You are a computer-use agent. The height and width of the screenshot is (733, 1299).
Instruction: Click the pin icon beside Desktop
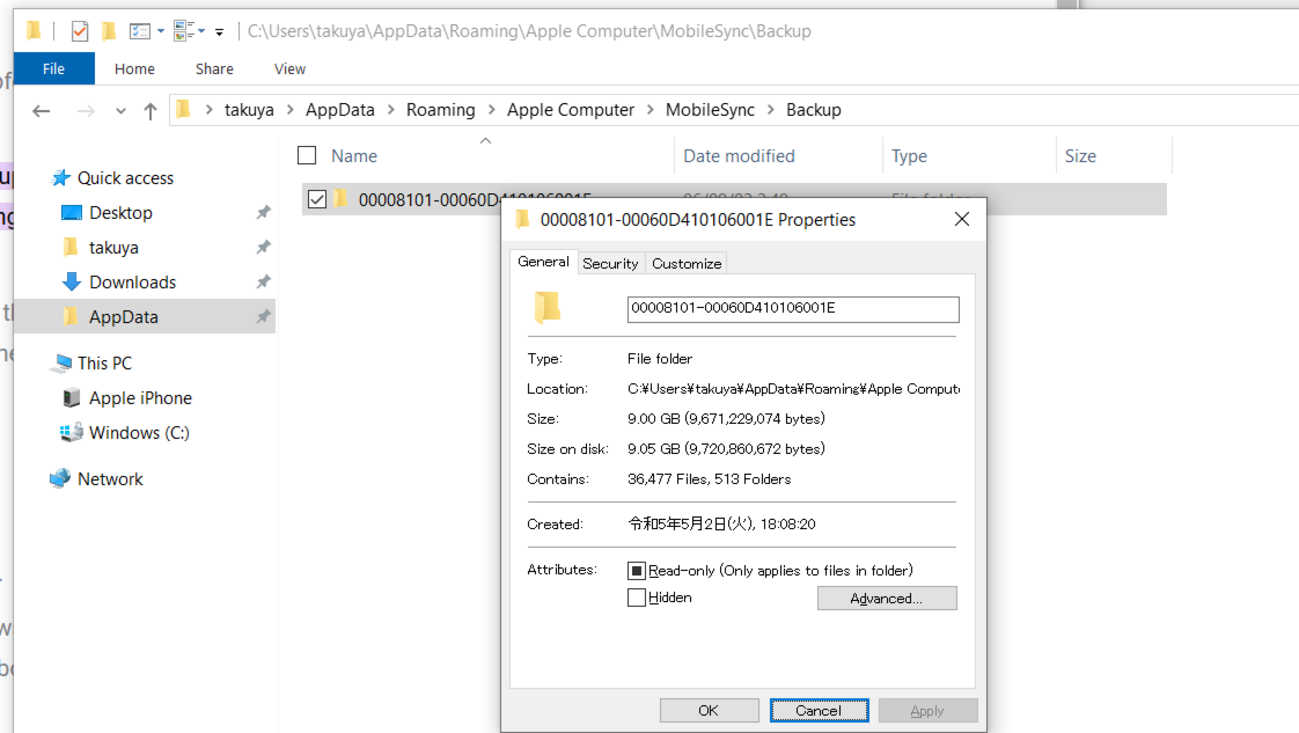pos(263,213)
